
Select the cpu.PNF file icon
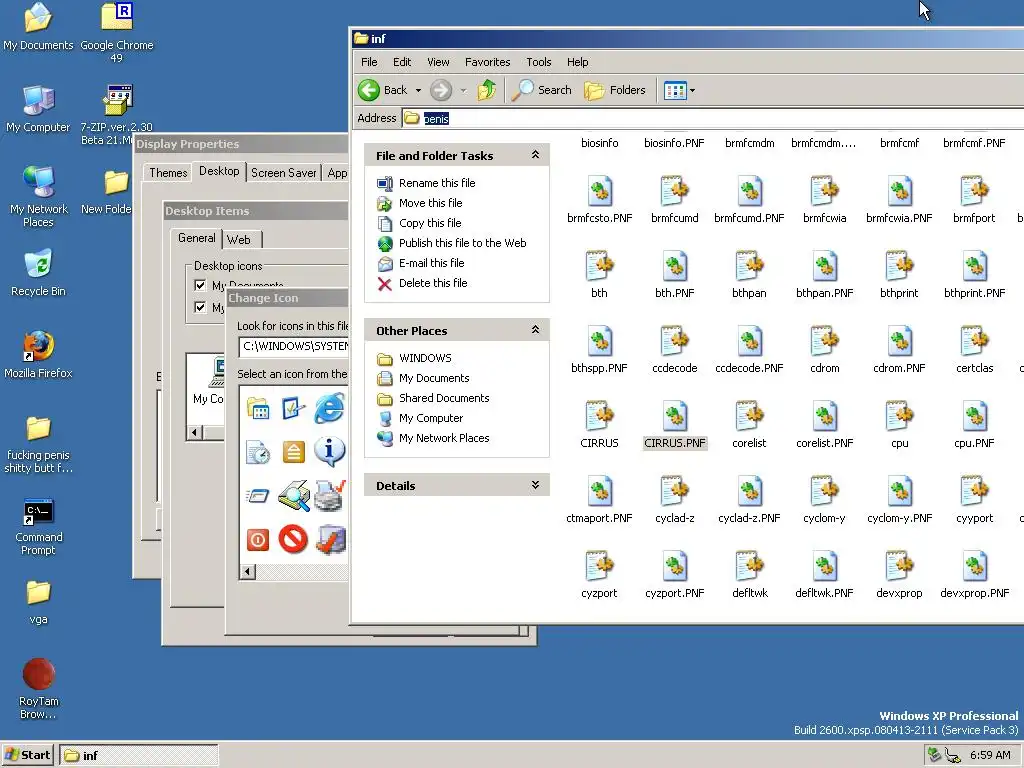[974, 416]
